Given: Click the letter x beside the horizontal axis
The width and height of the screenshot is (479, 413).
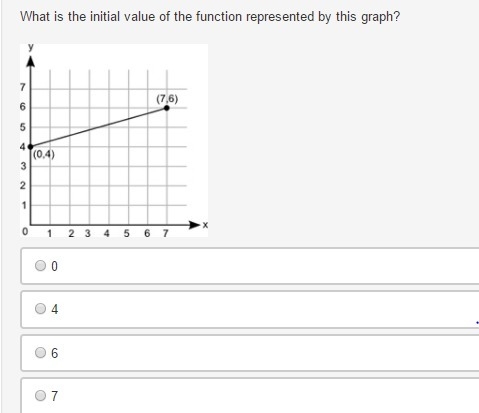Looking at the screenshot, I should point(205,225).
